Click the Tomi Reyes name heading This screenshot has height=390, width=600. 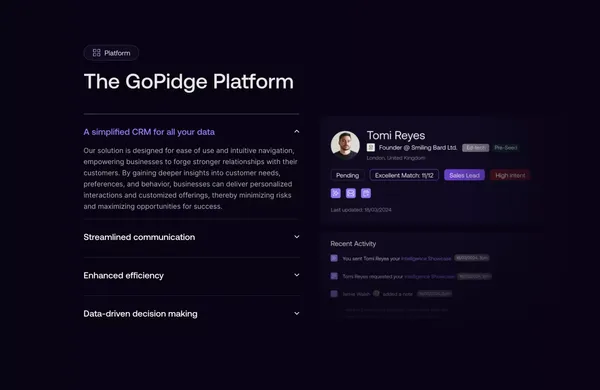pos(396,135)
